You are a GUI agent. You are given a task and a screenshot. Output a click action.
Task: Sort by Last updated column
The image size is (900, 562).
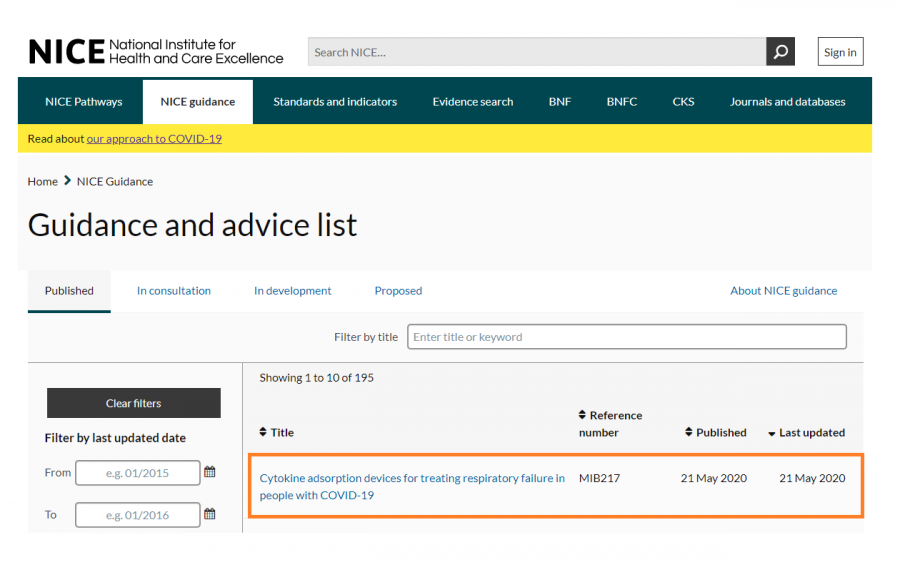[x=806, y=433]
